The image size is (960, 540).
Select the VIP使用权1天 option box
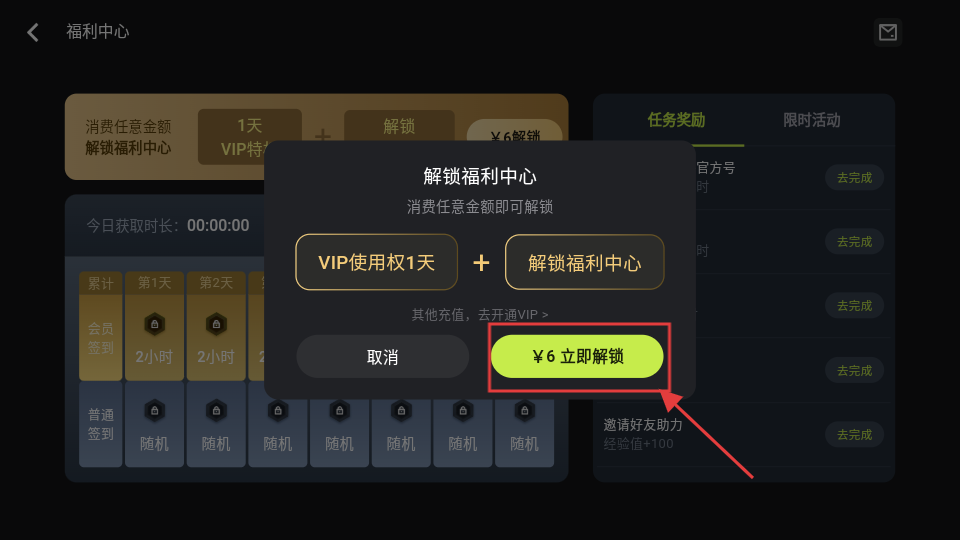point(377,262)
